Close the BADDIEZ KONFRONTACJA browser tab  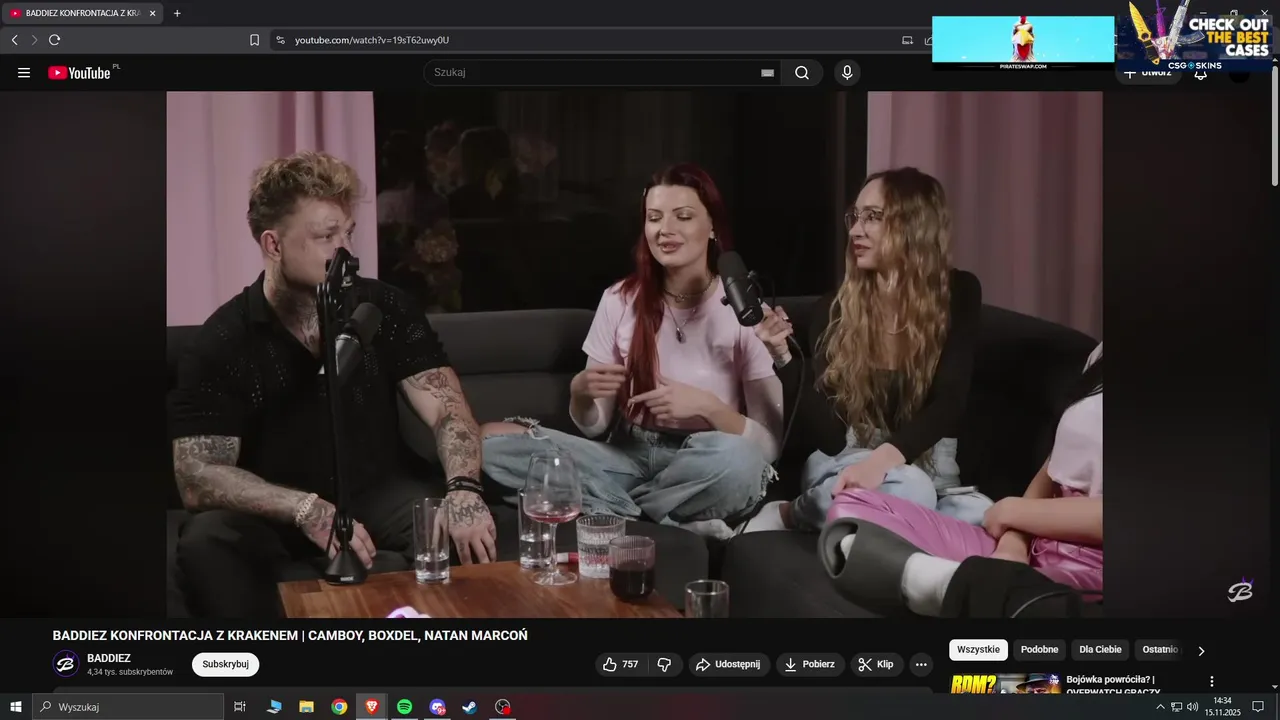click(152, 13)
